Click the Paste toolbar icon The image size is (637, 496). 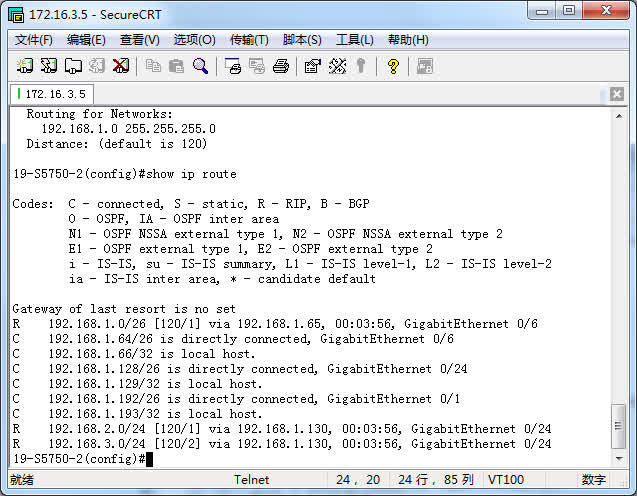point(177,66)
